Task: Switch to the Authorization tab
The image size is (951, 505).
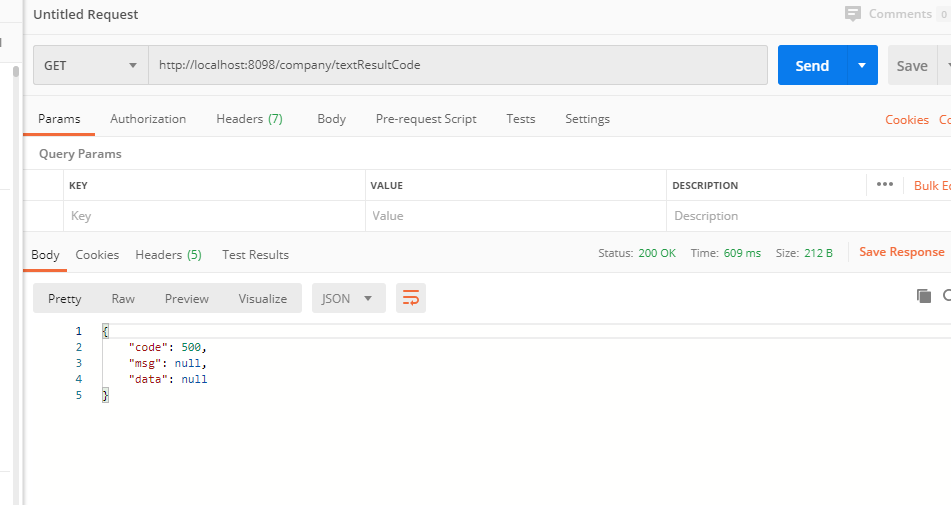Action: [148, 119]
